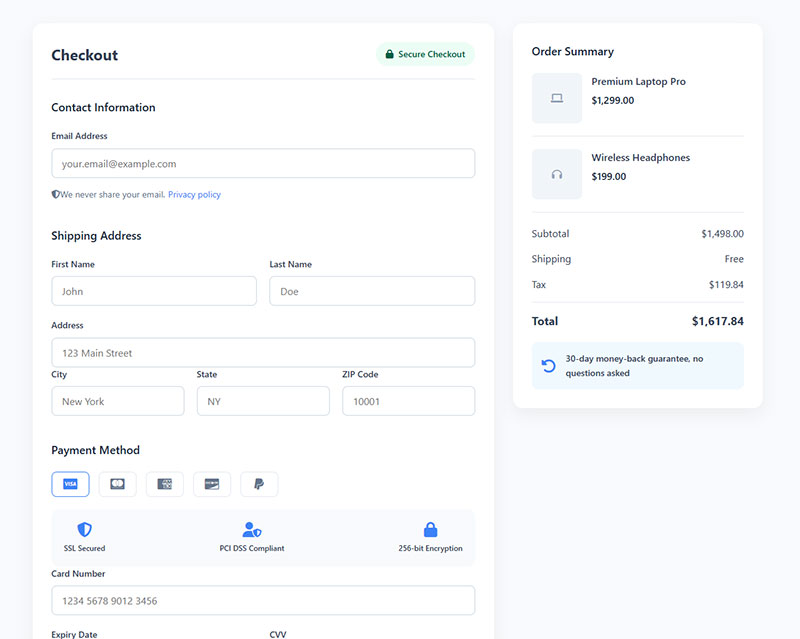Click the Premium Laptop Pro thumbnail
Viewport: 800px width, 639px height.
(557, 98)
